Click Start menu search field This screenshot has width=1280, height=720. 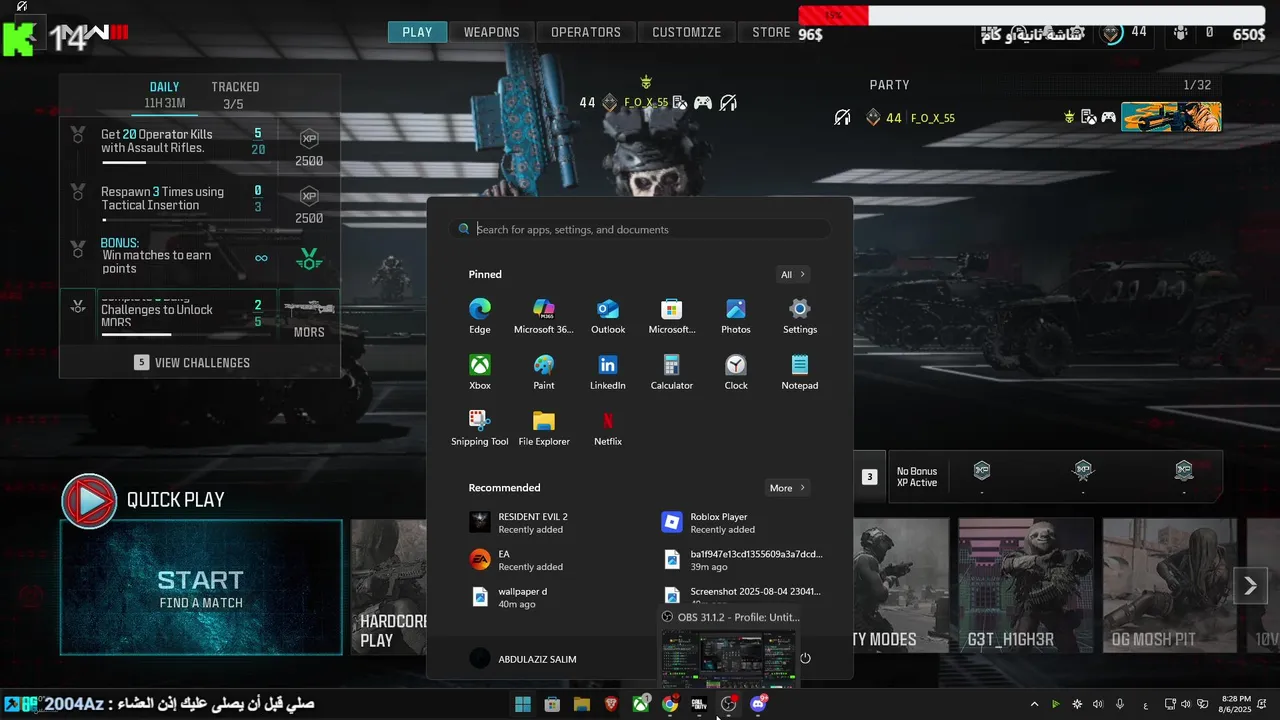[x=640, y=229]
